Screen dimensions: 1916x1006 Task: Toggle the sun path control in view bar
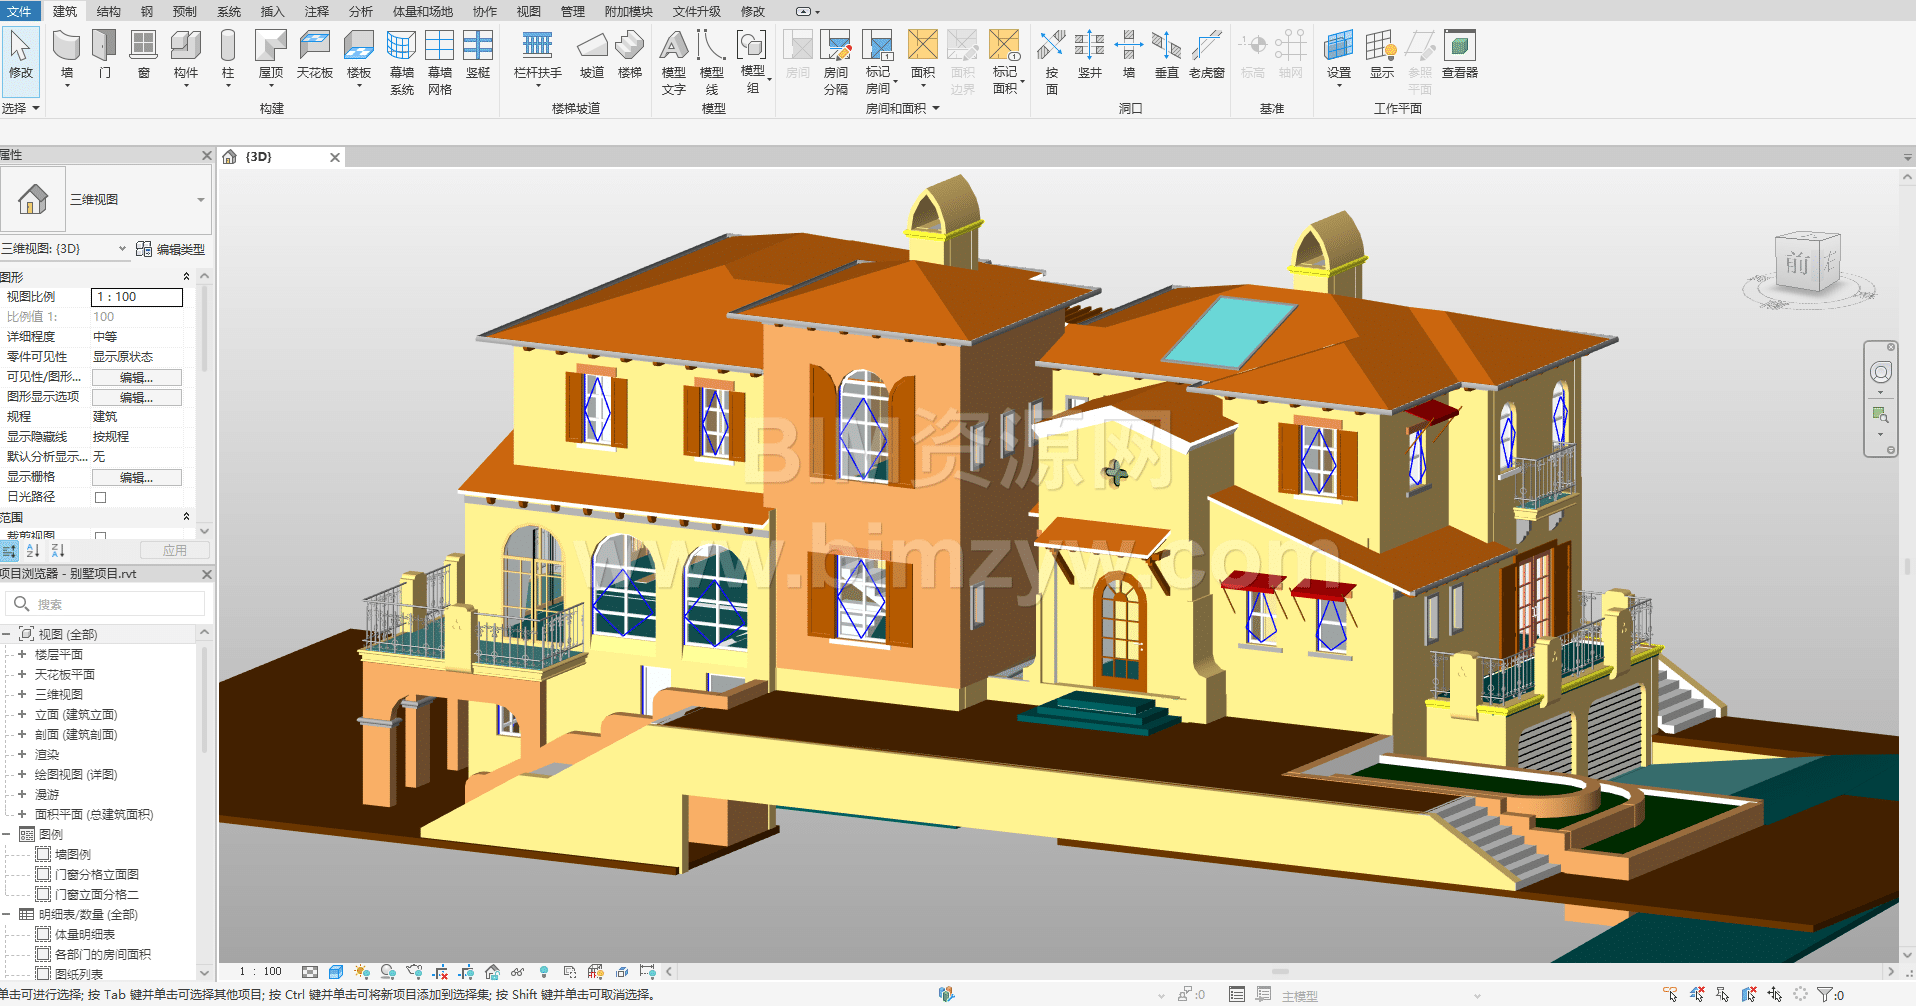pos(361,972)
